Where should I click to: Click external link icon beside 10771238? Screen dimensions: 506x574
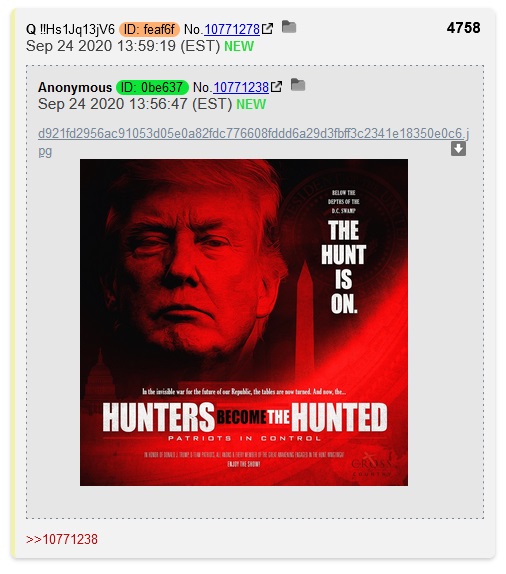277,87
